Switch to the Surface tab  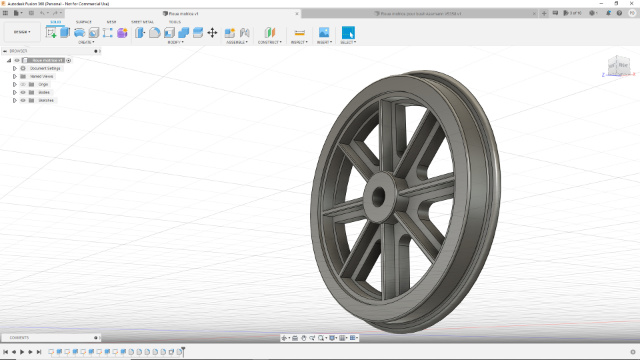[84, 22]
